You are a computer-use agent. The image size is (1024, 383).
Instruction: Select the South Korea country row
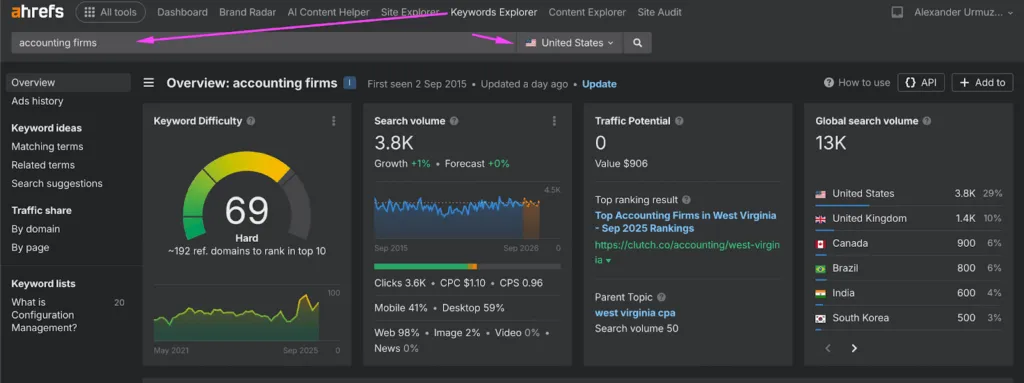(908, 318)
